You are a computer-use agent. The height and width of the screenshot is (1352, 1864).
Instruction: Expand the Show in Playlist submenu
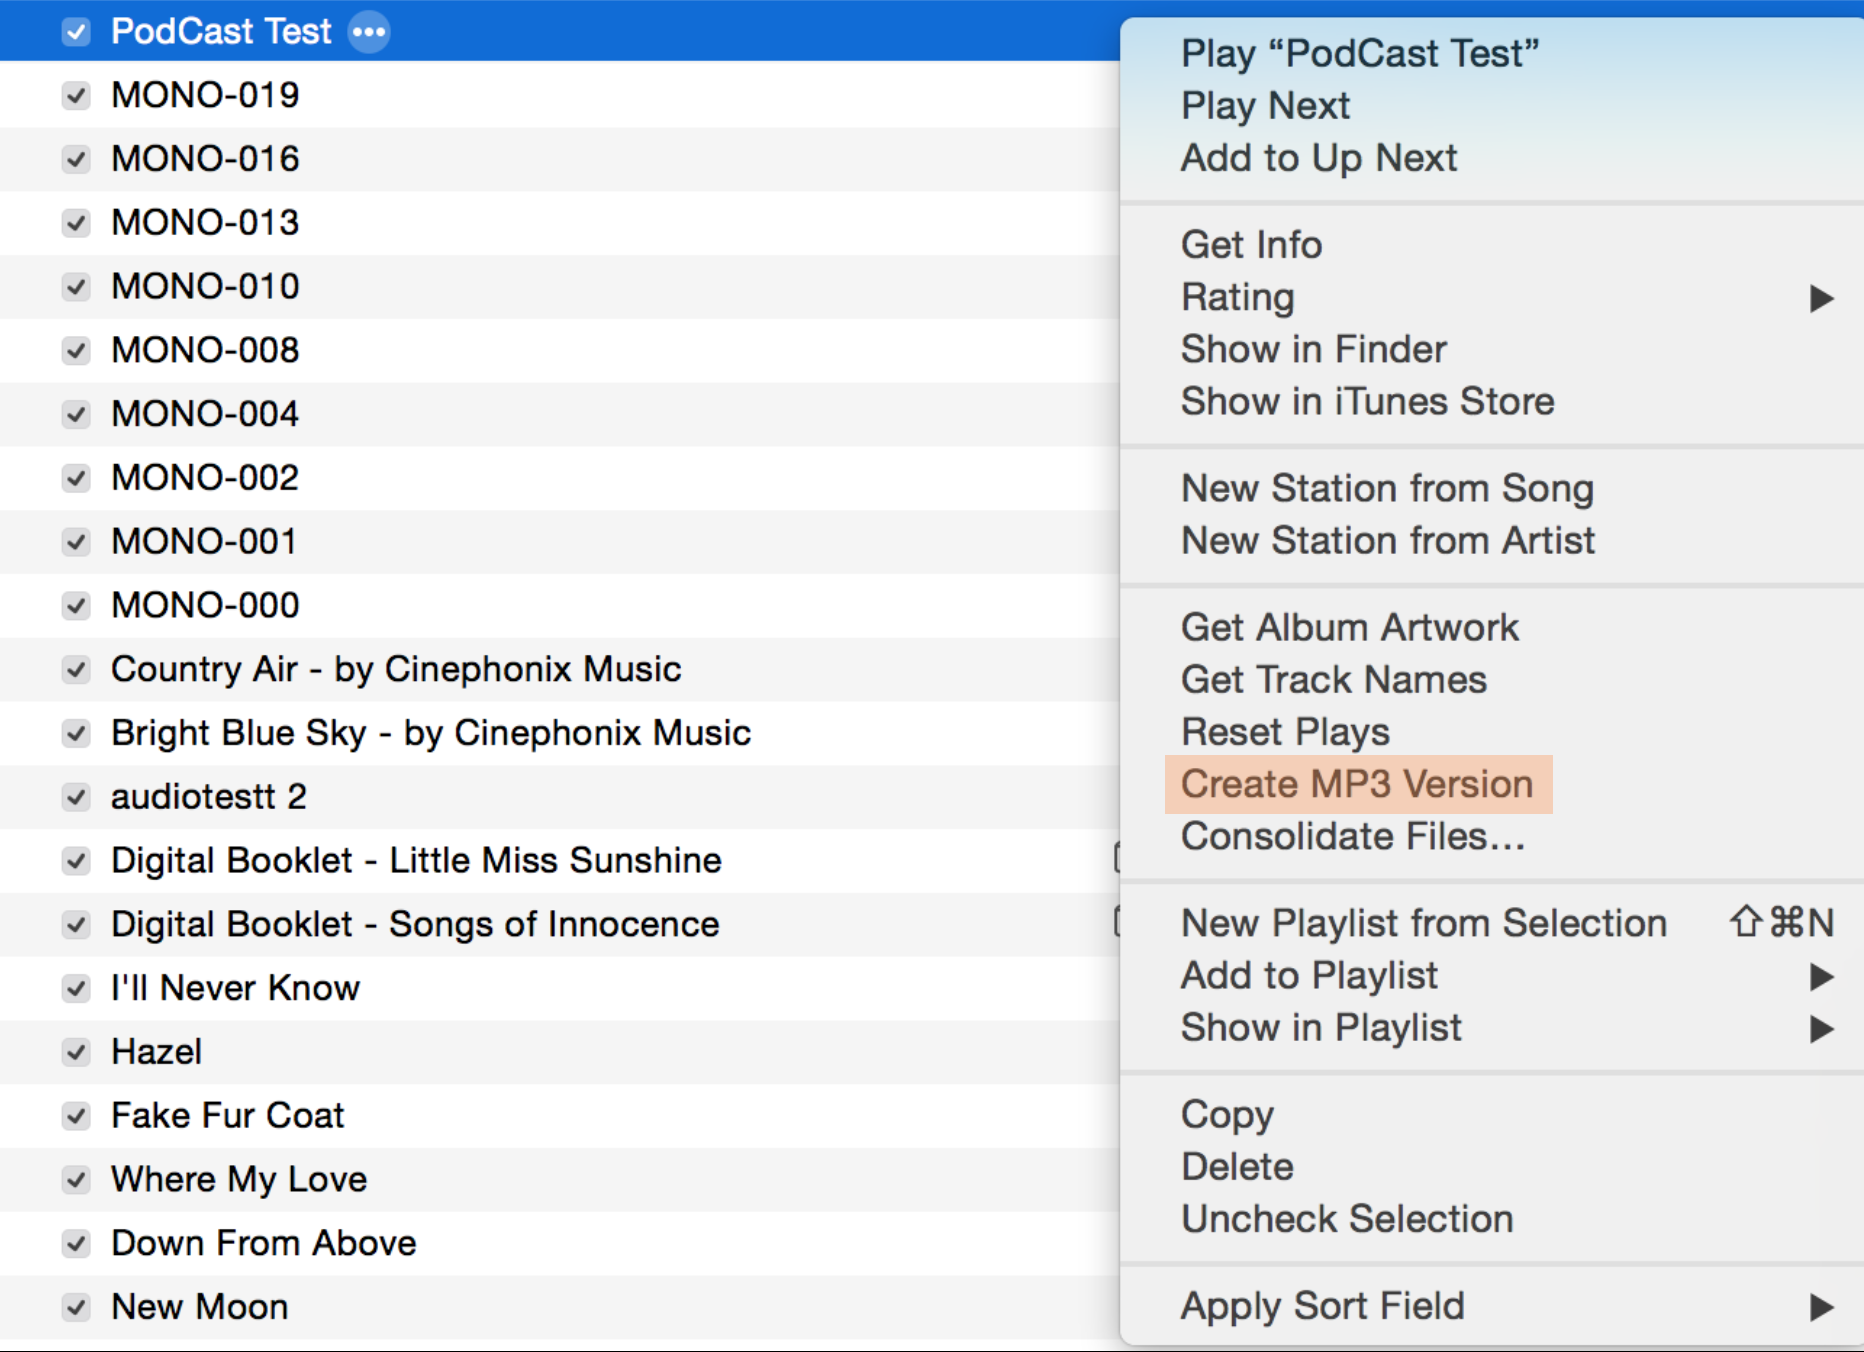[x=1821, y=1028]
